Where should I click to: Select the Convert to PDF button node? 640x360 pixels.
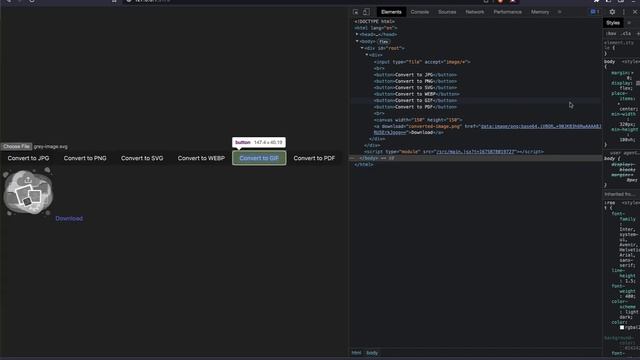pyautogui.click(x=416, y=107)
